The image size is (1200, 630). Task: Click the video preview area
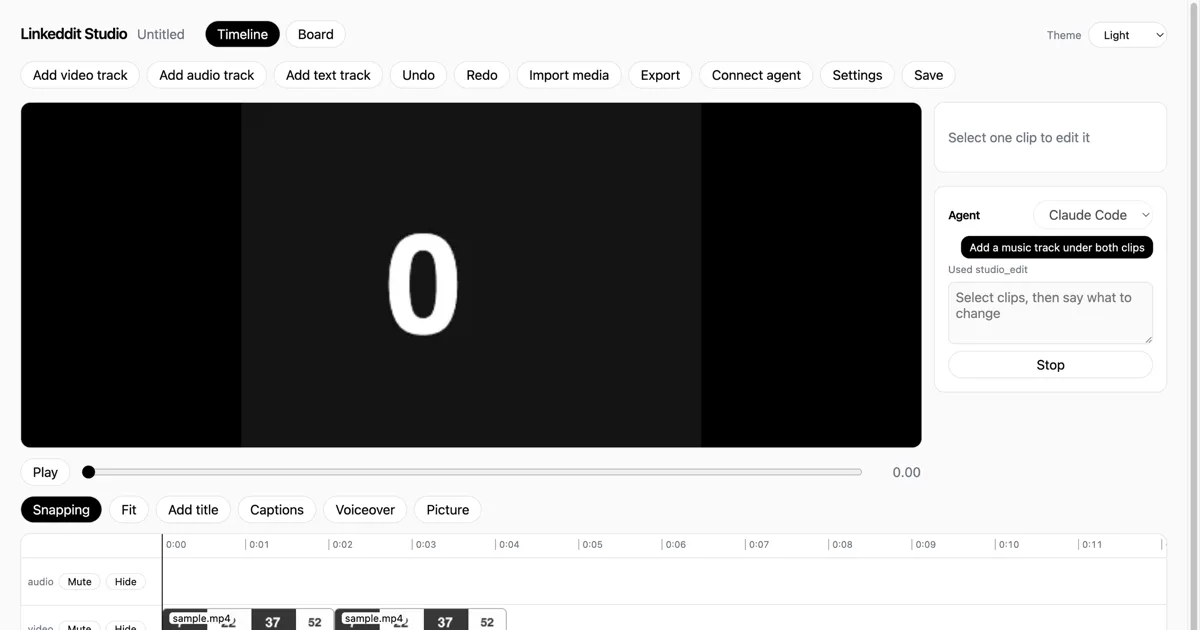[471, 275]
